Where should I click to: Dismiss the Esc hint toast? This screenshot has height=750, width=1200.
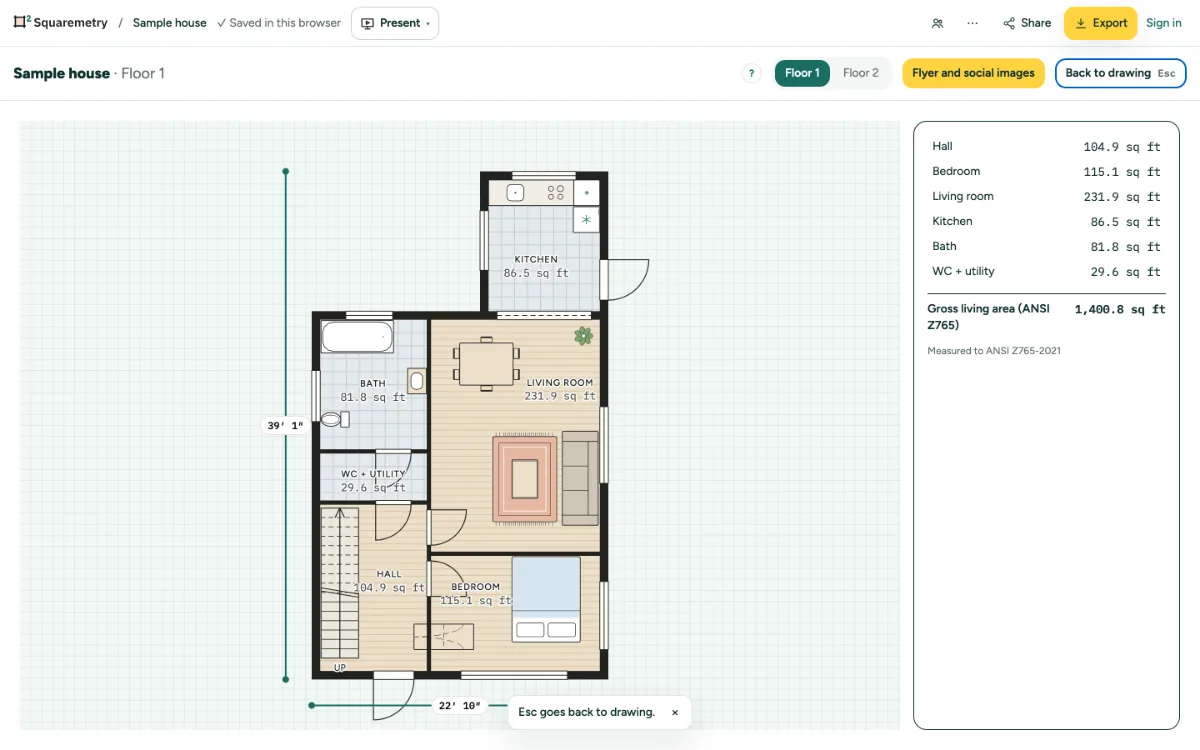point(675,712)
